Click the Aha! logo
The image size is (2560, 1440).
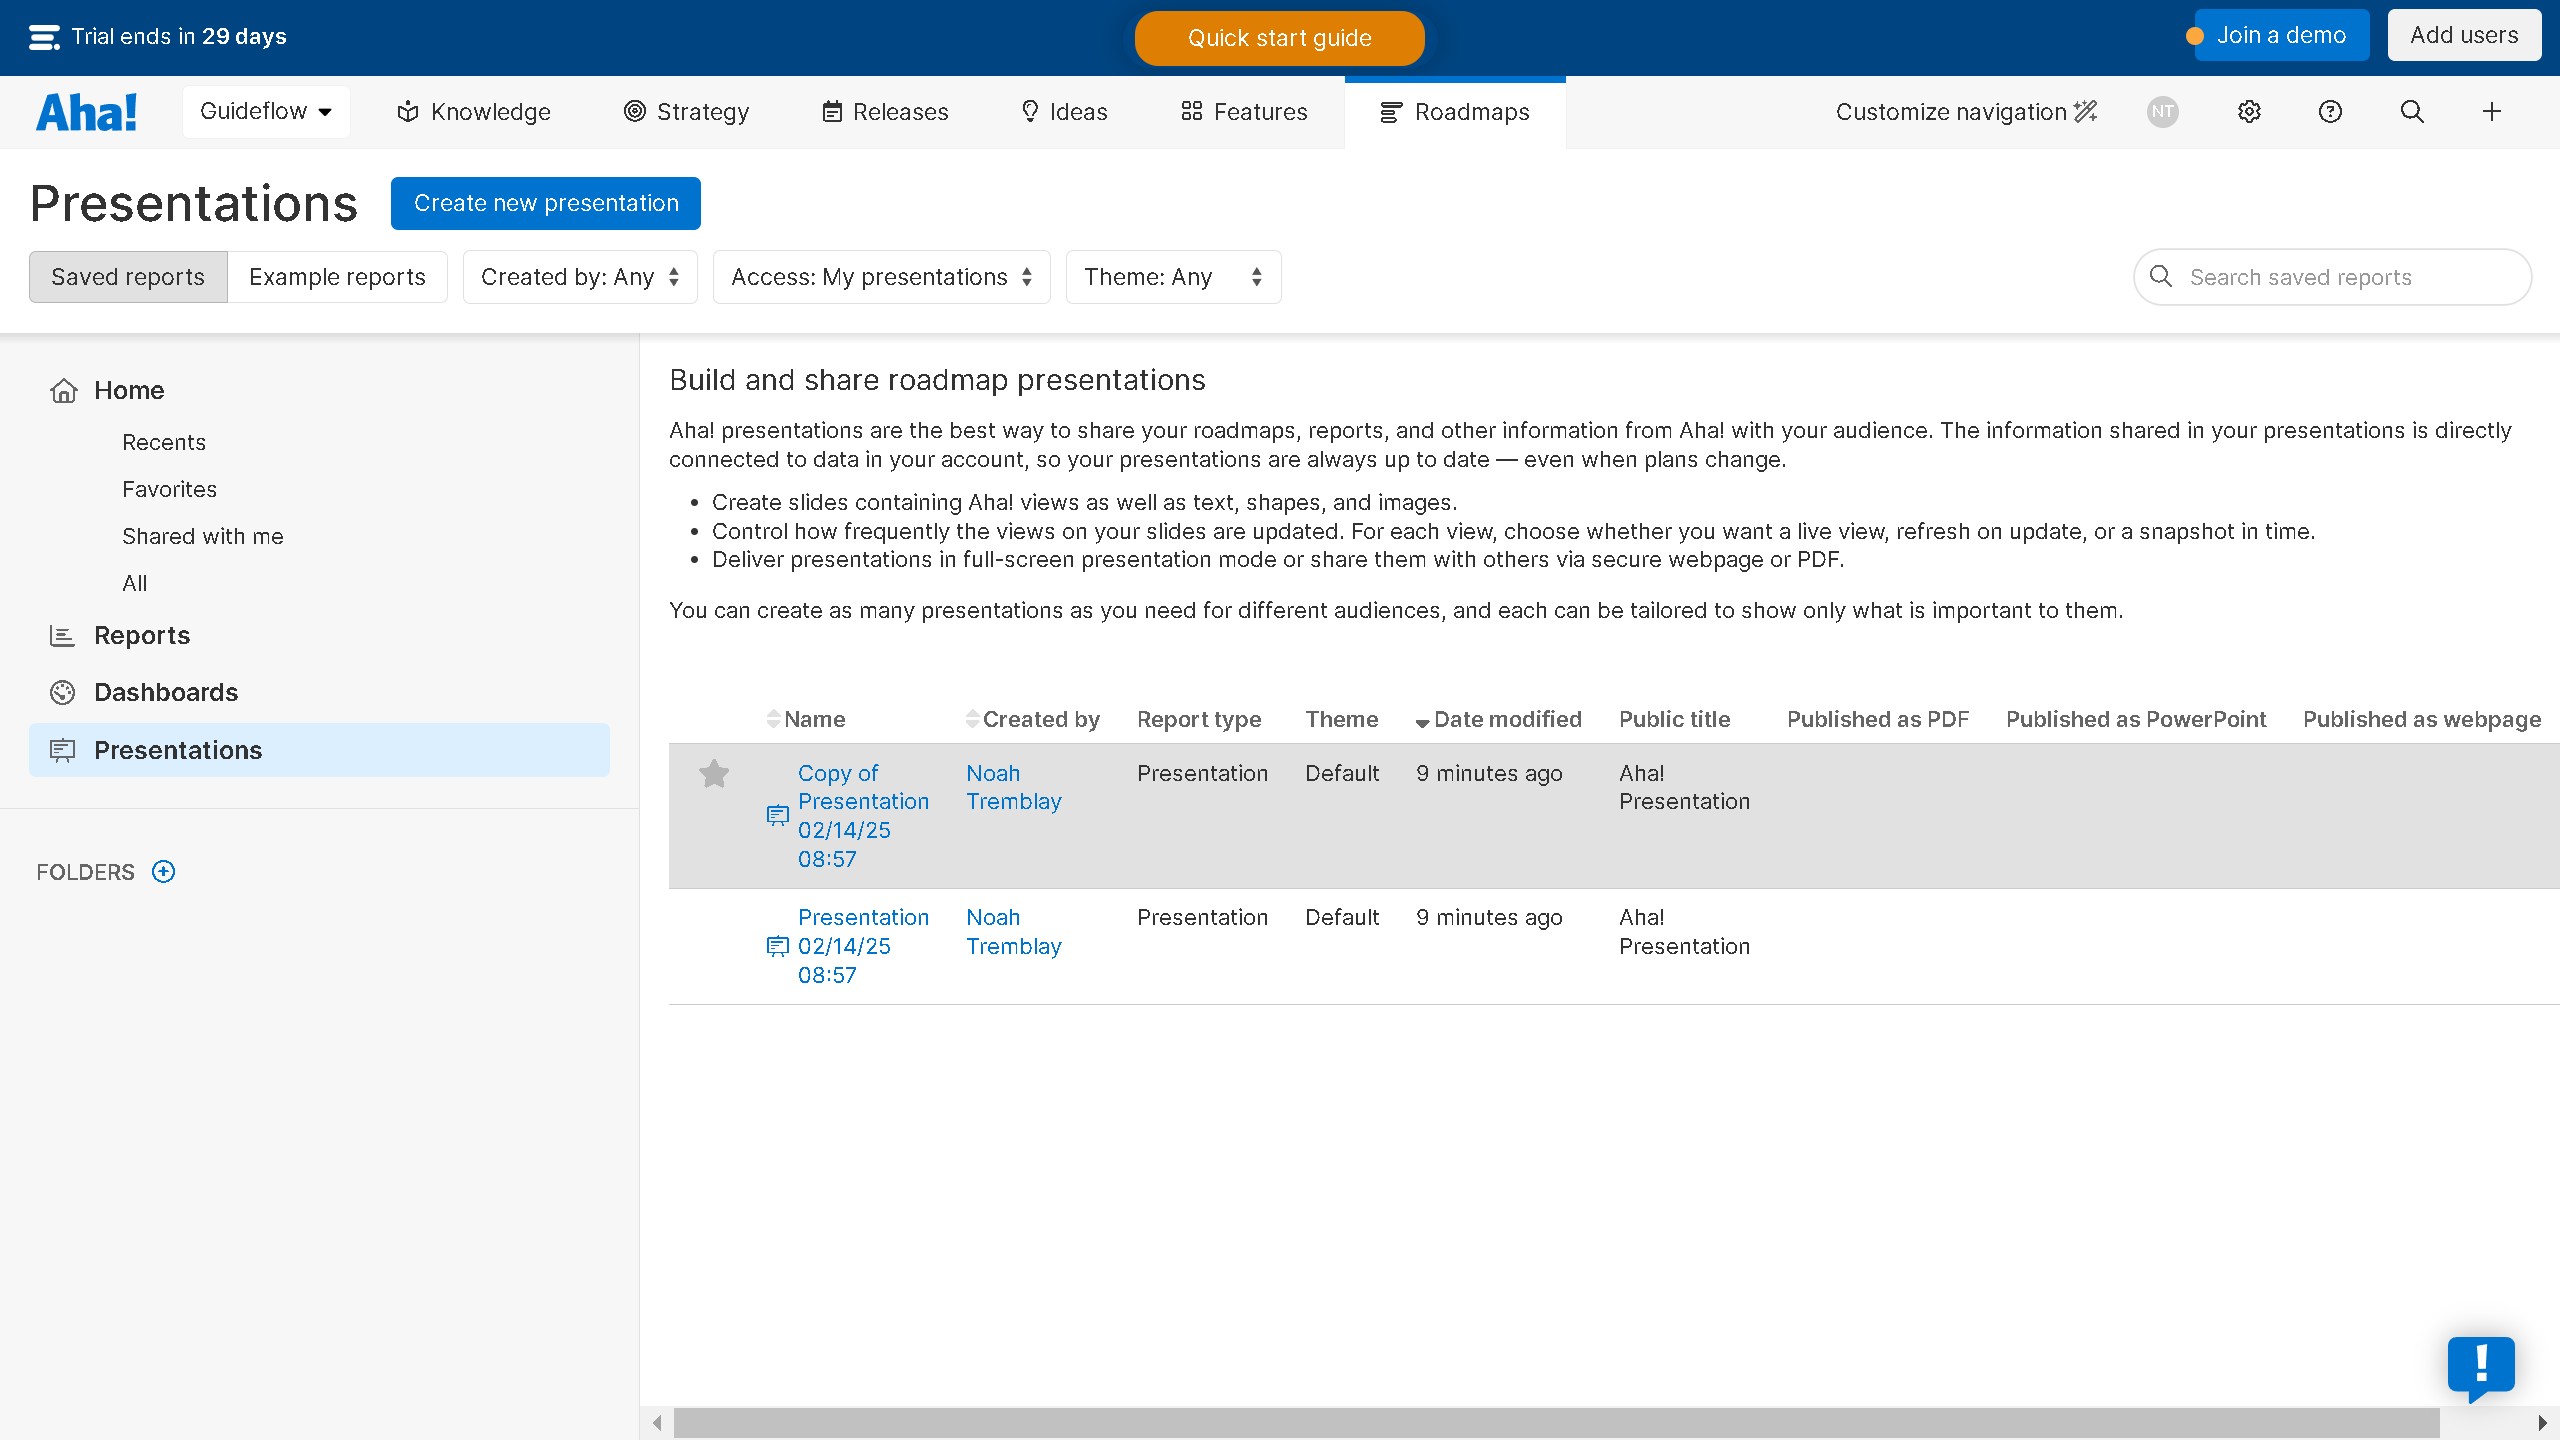[x=87, y=112]
